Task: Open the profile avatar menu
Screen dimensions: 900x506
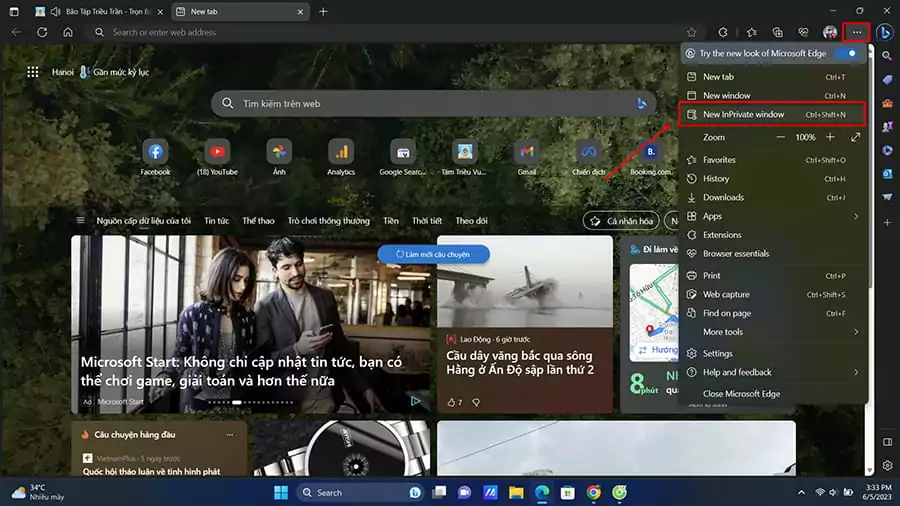Action: 829,32
